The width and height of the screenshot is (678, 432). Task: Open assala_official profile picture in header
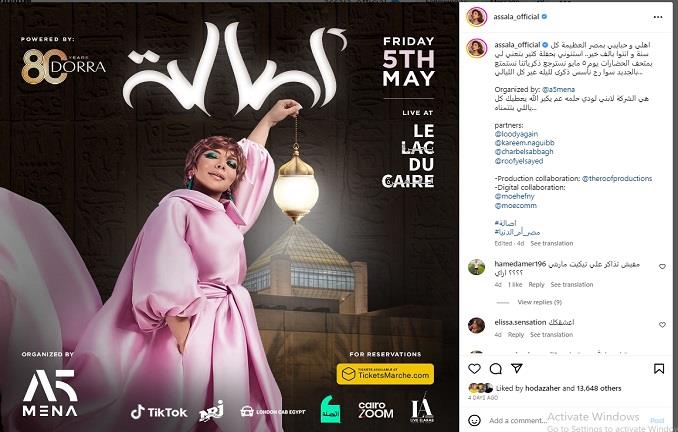(x=477, y=17)
